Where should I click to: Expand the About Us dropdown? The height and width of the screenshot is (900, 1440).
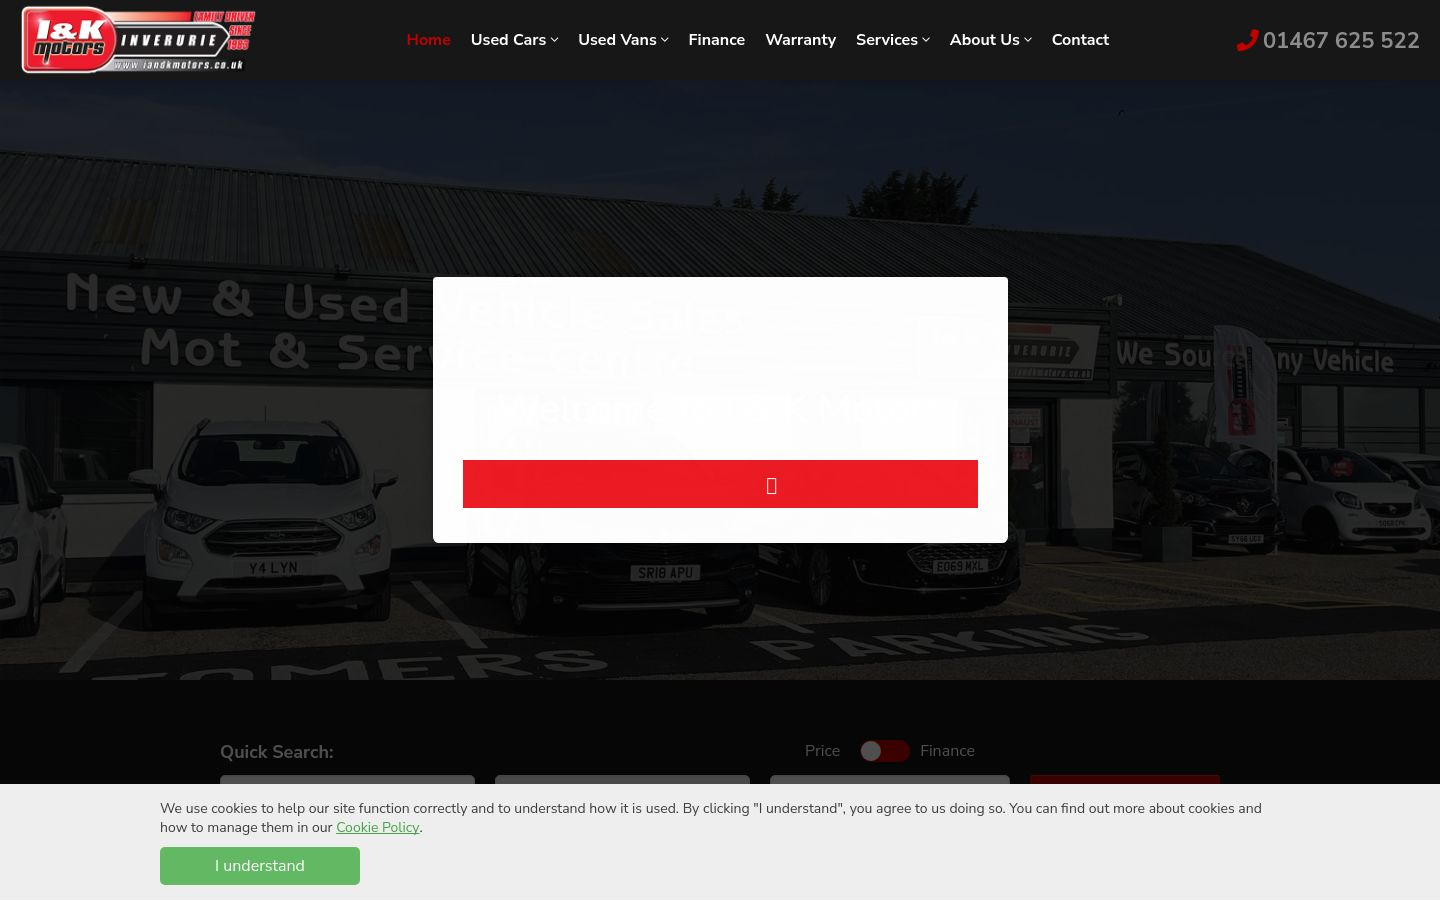(990, 40)
